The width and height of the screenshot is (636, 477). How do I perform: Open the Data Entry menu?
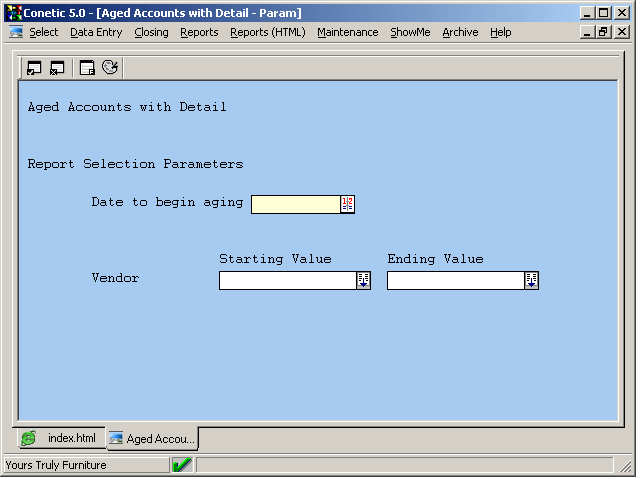pyautogui.click(x=96, y=32)
